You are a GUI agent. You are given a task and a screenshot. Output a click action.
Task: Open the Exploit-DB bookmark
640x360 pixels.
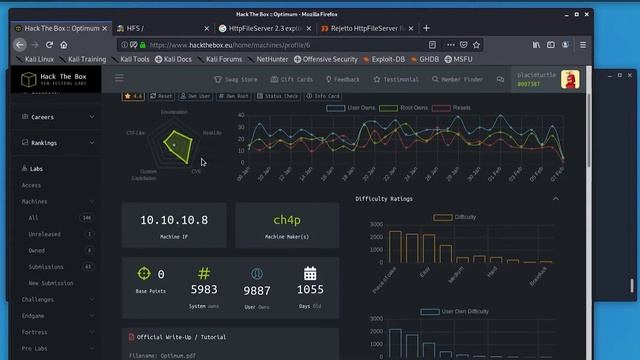coord(384,59)
